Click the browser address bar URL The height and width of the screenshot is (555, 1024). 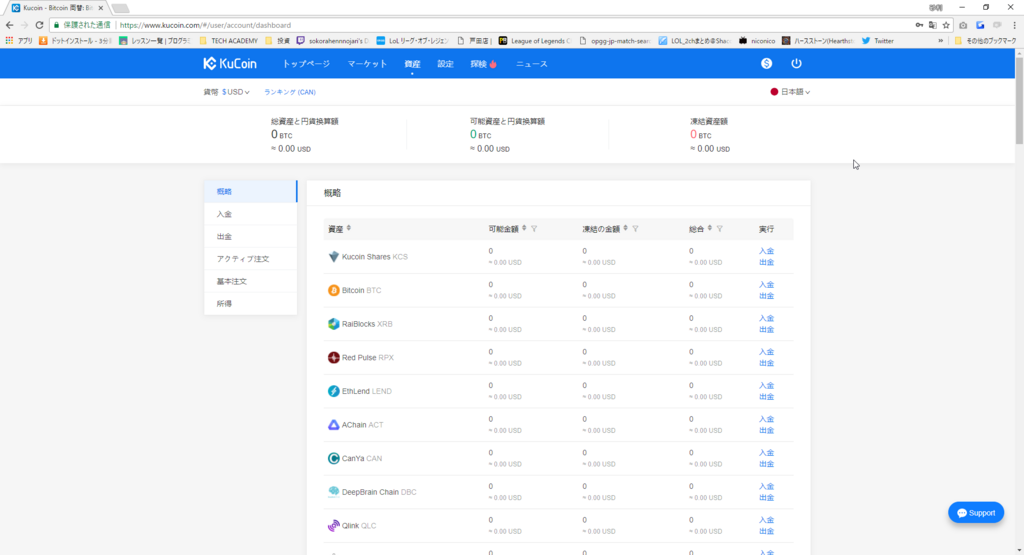205,25
